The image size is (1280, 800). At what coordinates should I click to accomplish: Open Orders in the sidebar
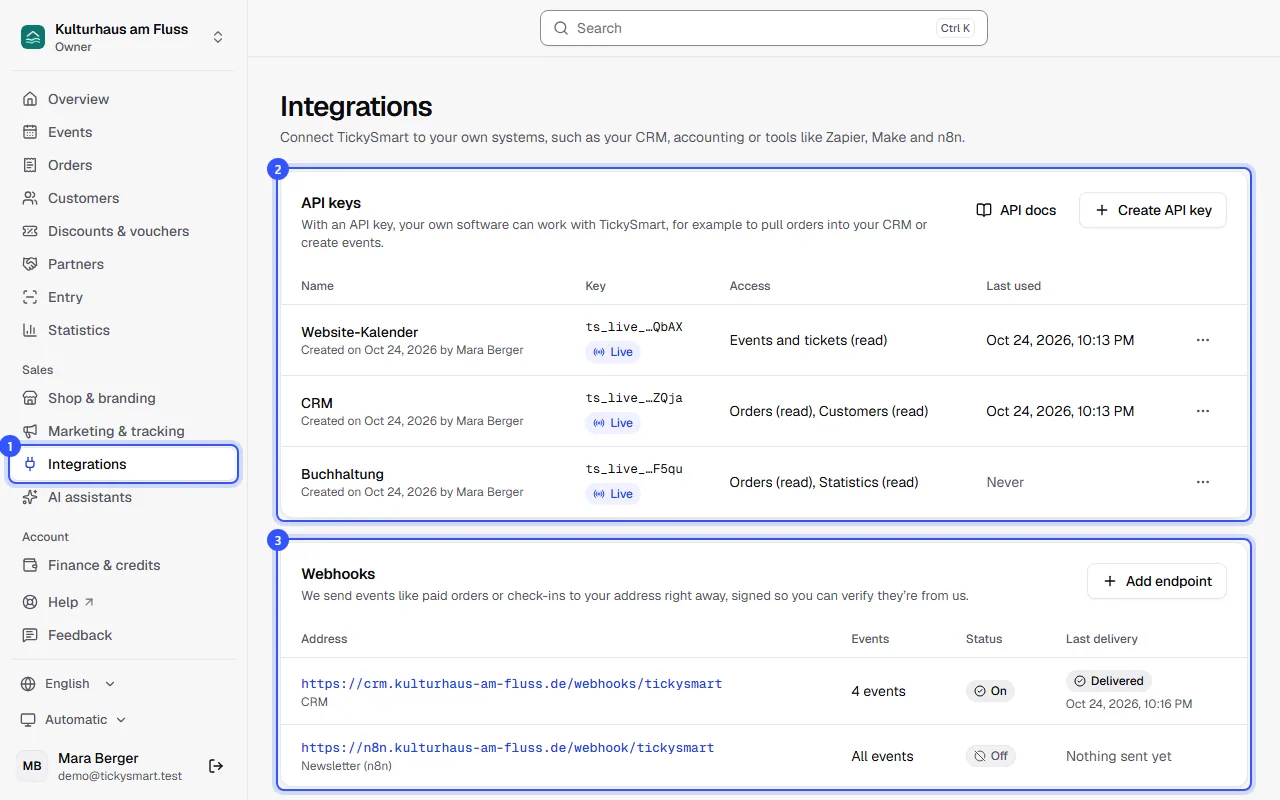tap(124, 165)
